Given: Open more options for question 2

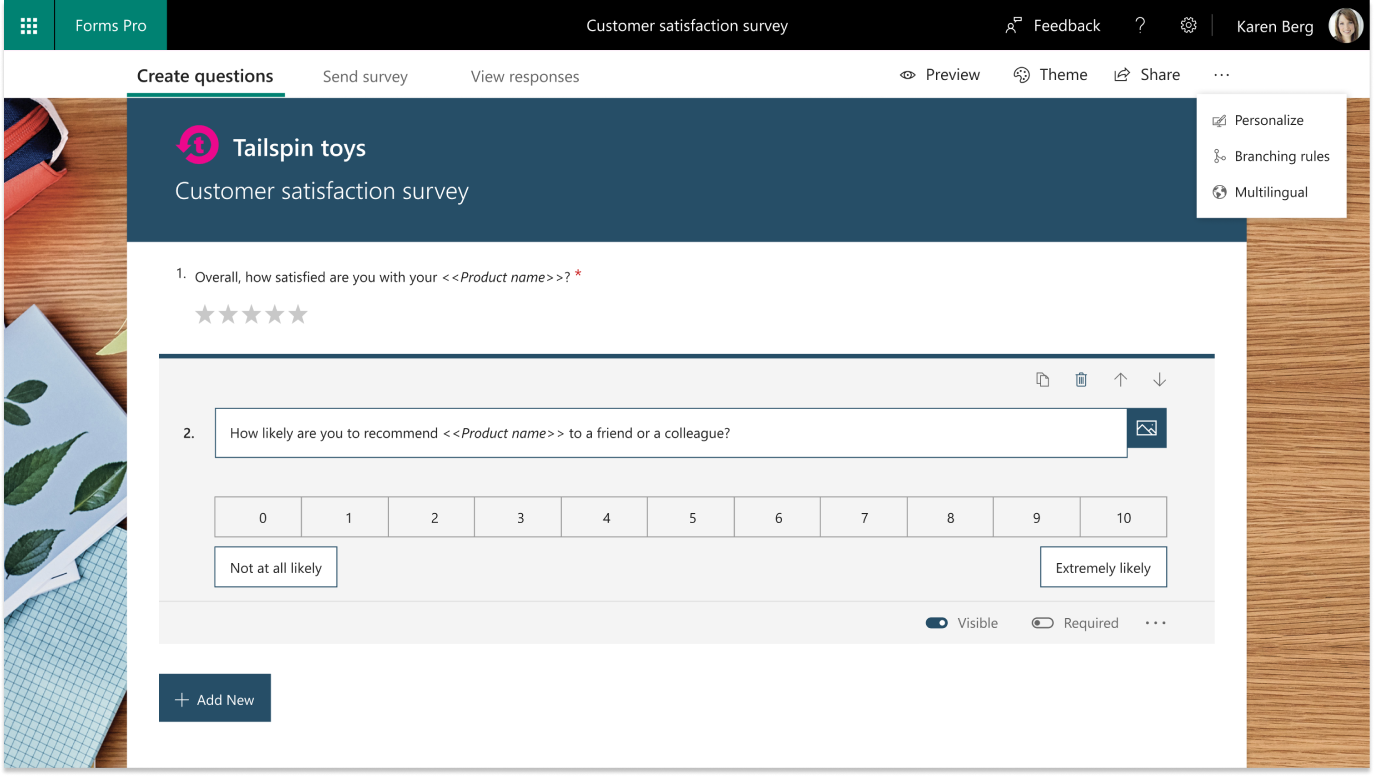Looking at the screenshot, I should point(1155,622).
